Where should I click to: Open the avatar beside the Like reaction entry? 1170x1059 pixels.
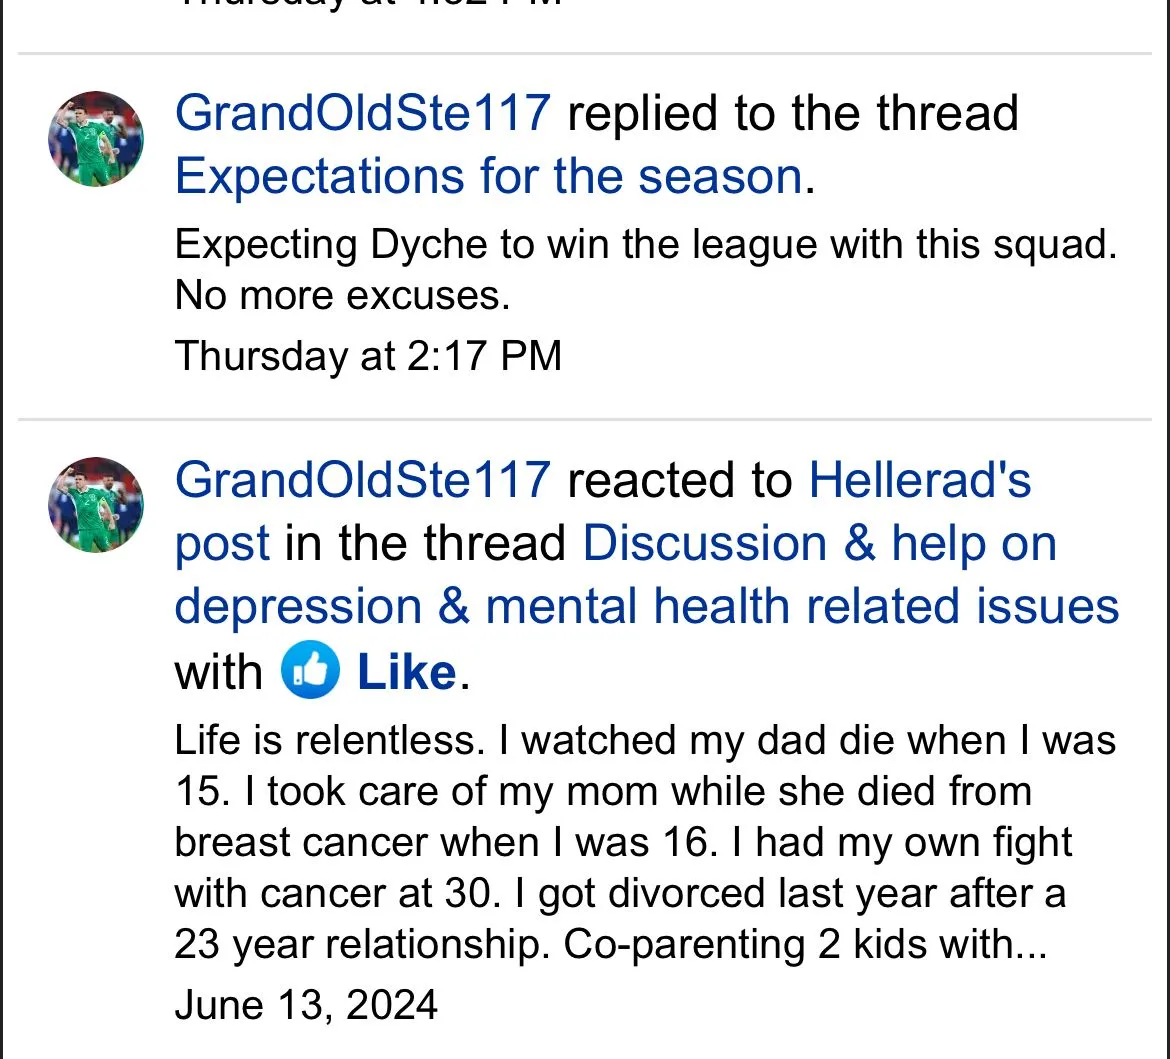95,505
